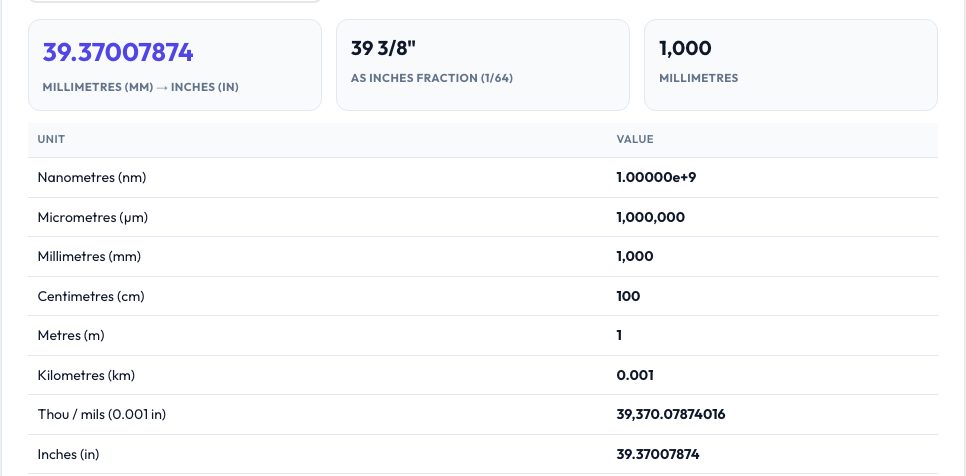Click the UNIT column header
Screen dimensions: 966x476
click(x=51, y=139)
